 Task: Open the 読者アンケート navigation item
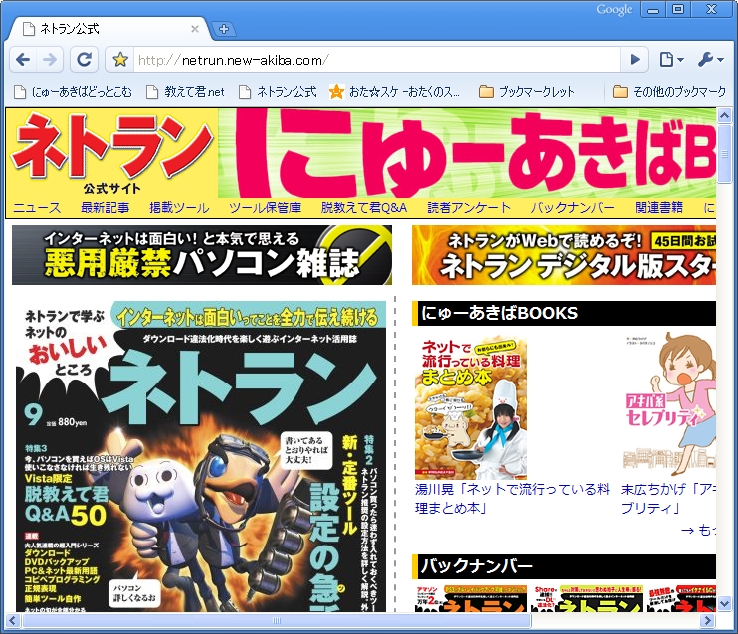(x=469, y=208)
